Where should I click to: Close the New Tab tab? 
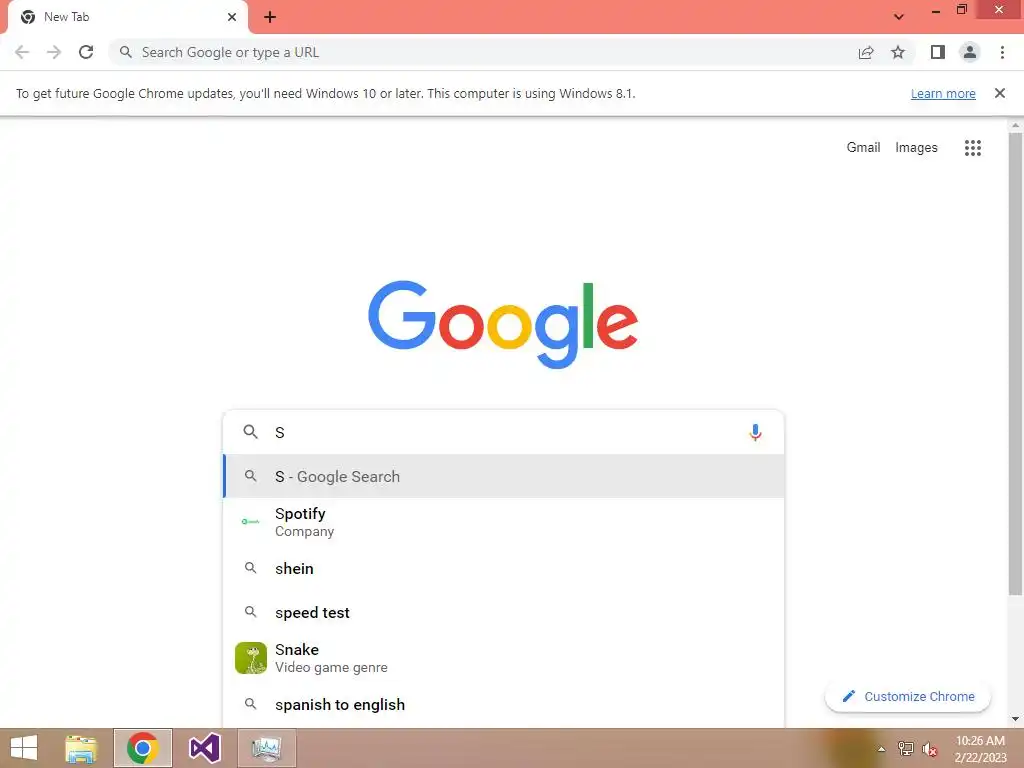point(232,17)
